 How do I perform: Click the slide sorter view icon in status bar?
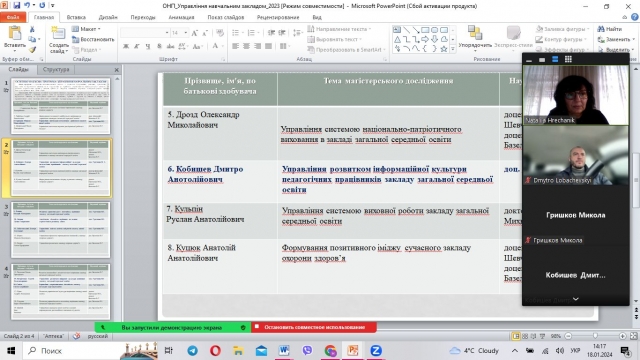pos(525,336)
